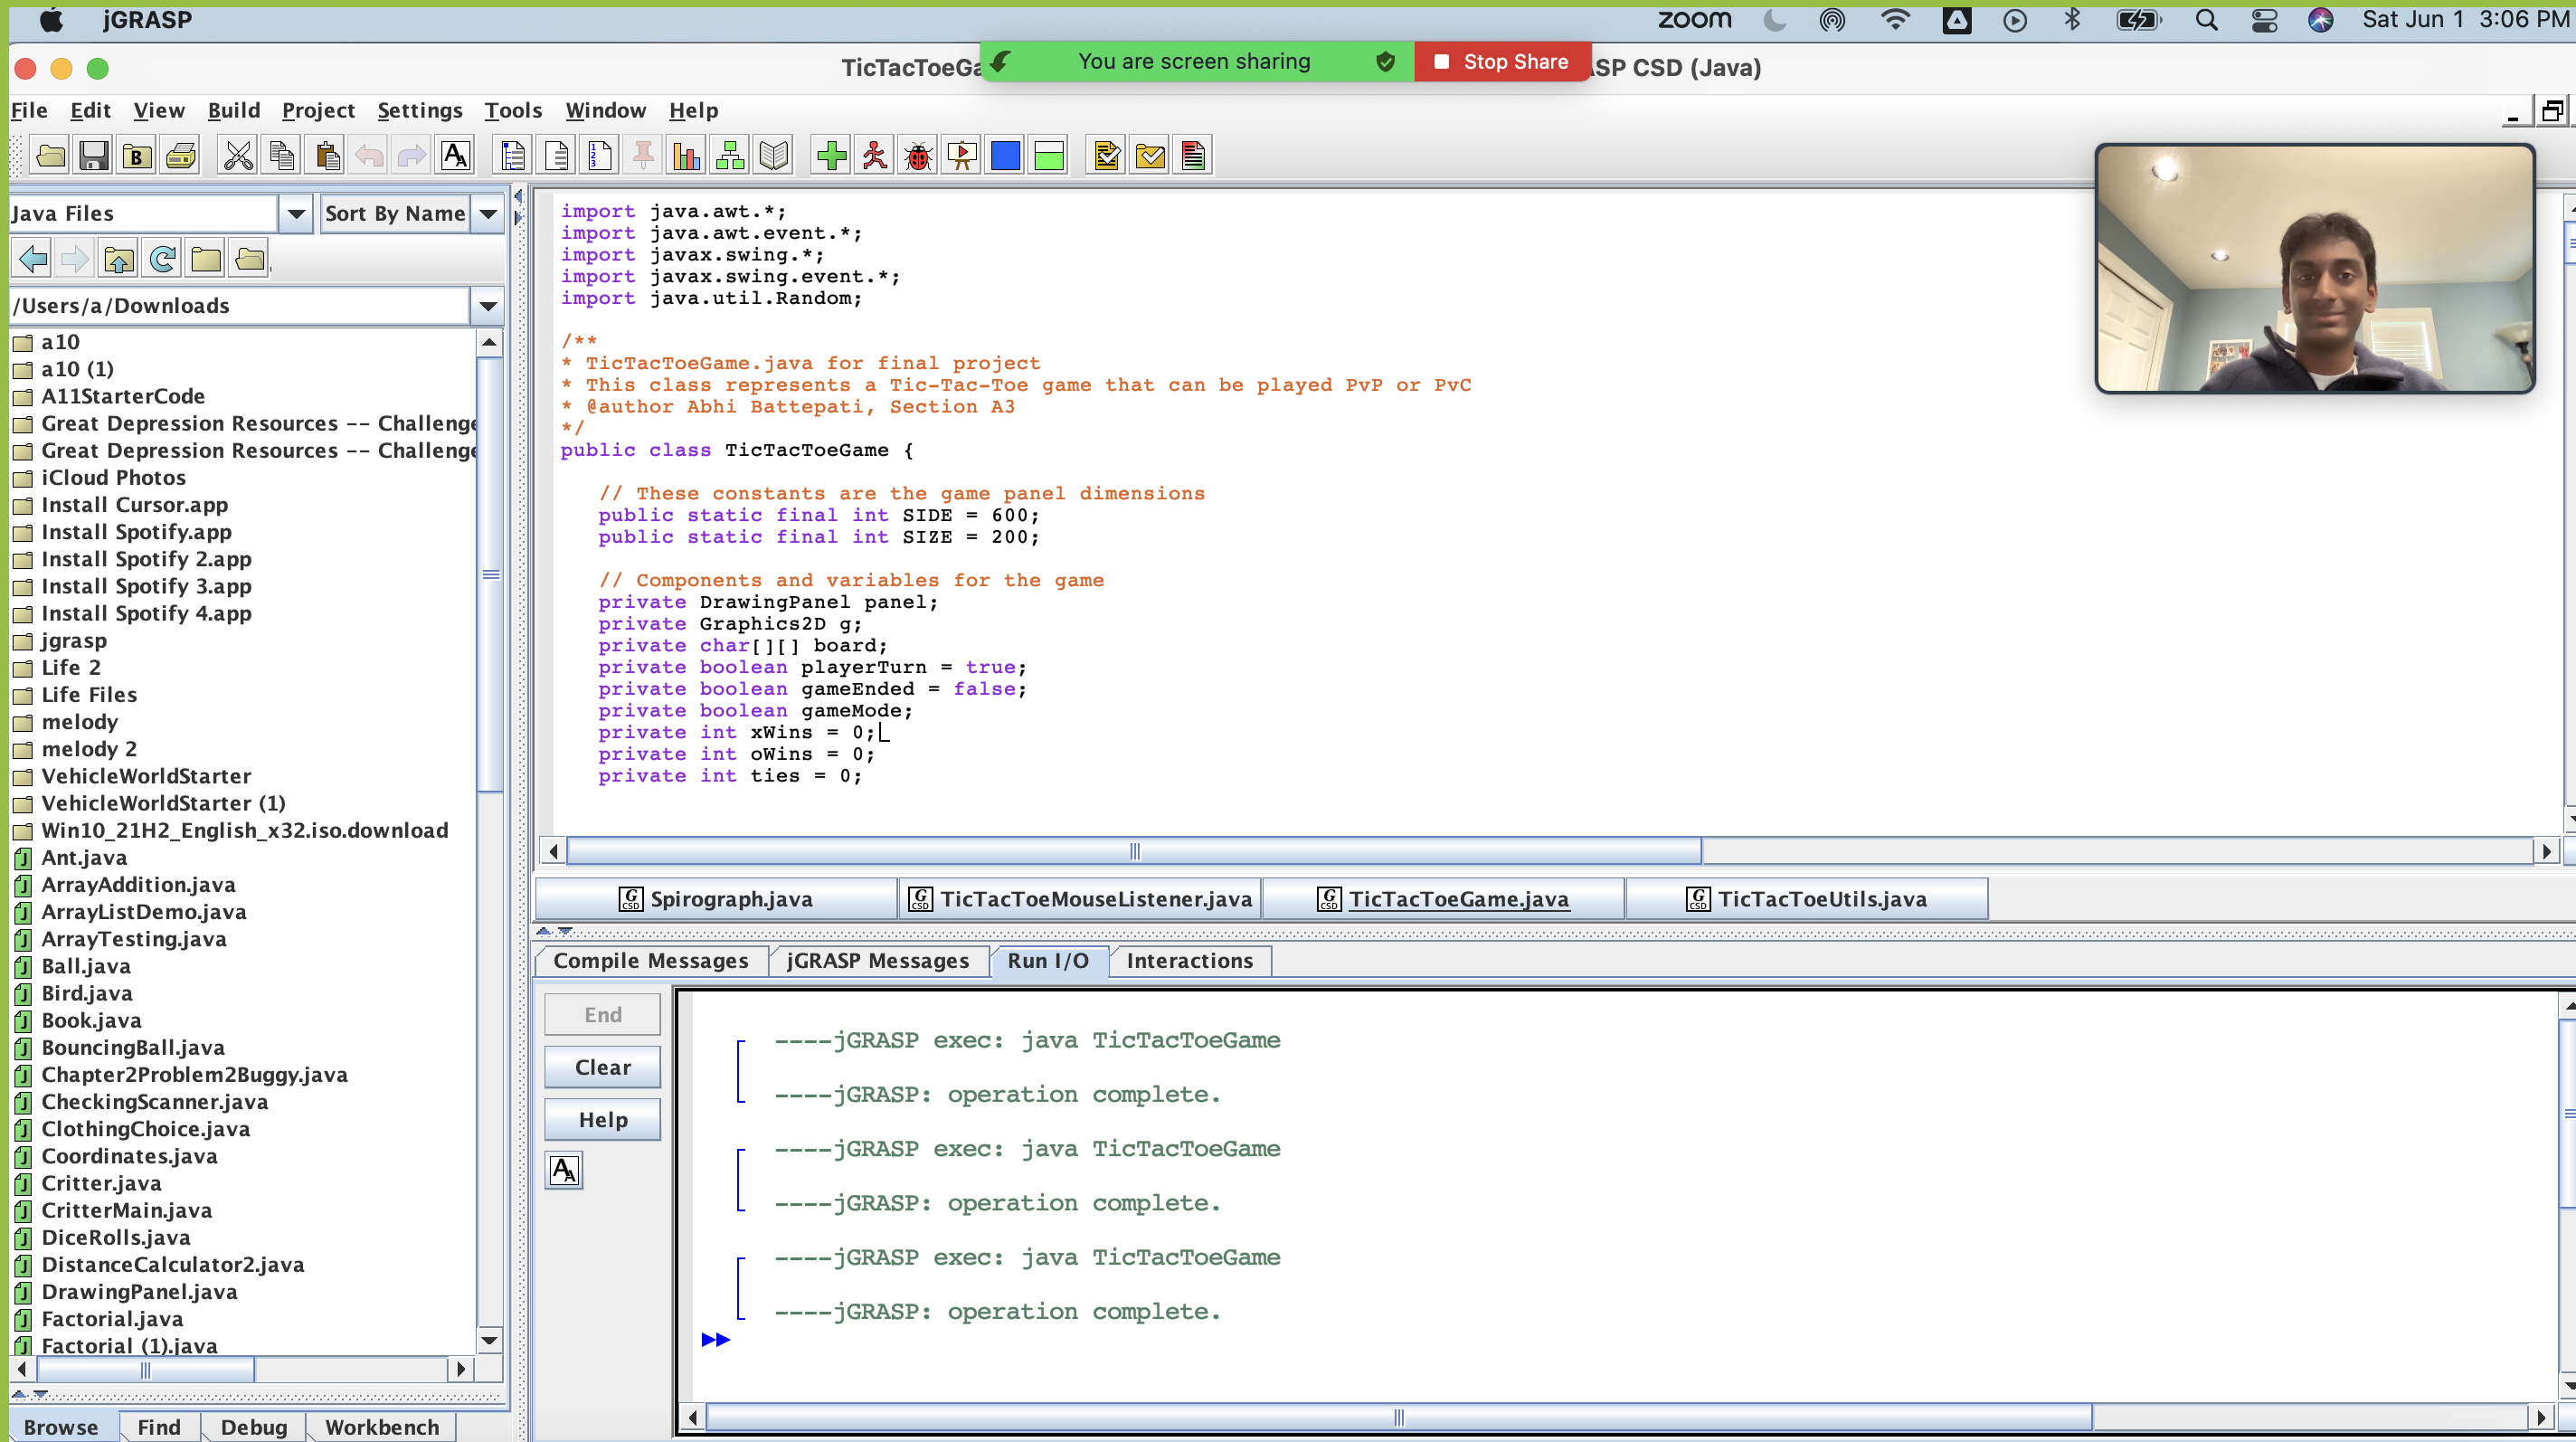Open the Build menu
The width and height of the screenshot is (2576, 1442).
(x=233, y=110)
